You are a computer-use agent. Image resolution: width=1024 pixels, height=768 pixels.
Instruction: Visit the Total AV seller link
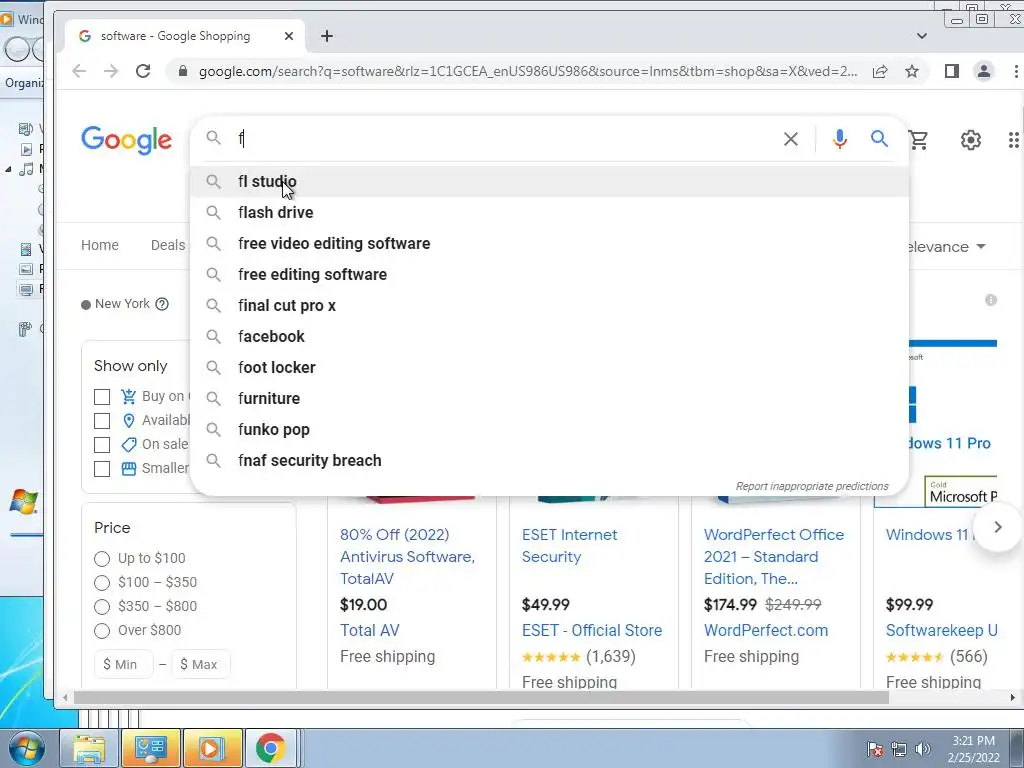coord(370,630)
